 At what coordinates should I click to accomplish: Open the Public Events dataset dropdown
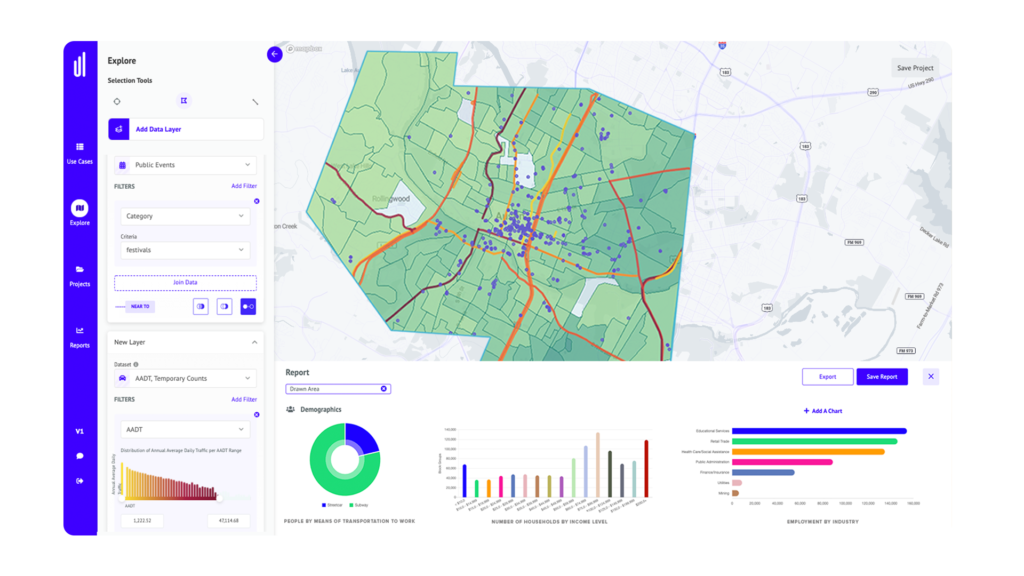pyautogui.click(x=184, y=165)
